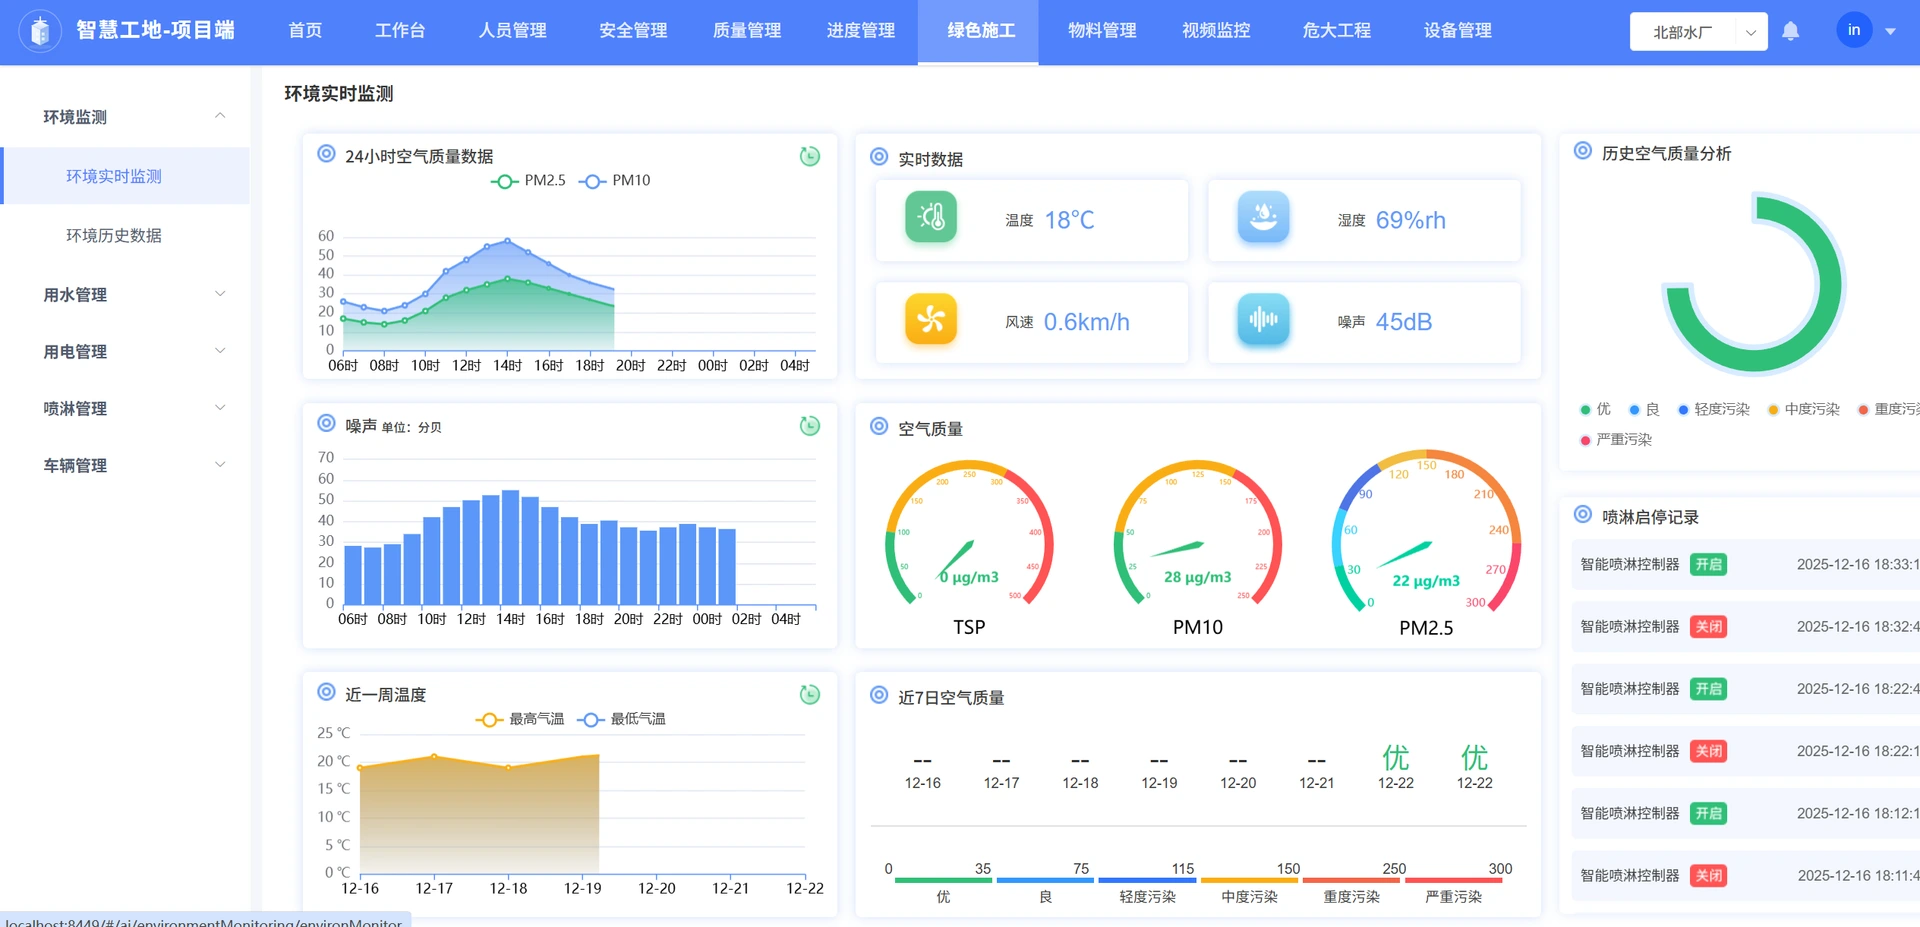Click the 69%rh humidity value
Viewport: 1920px width, 927px height.
[x=1411, y=220]
